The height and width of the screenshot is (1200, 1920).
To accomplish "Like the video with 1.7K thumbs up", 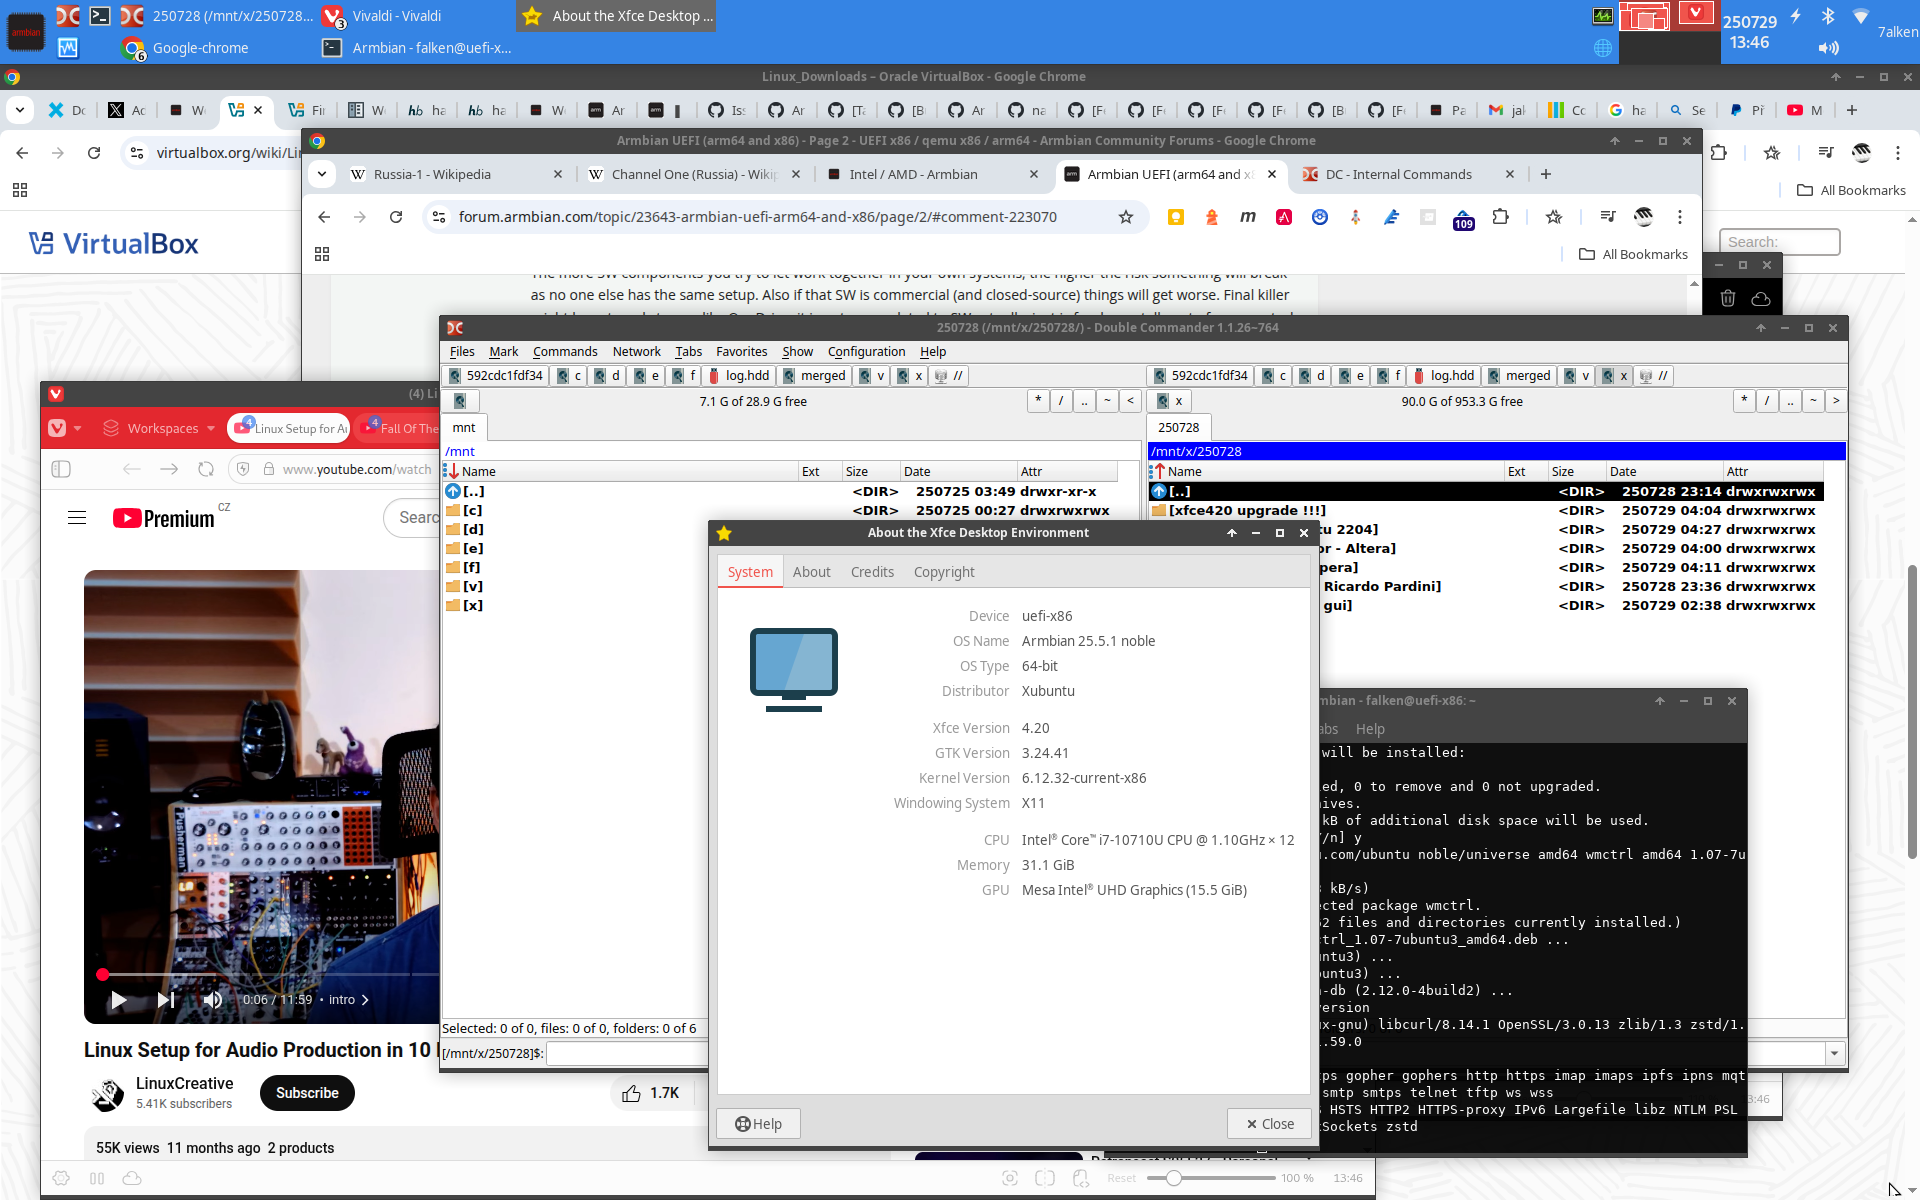I will pos(650,1093).
